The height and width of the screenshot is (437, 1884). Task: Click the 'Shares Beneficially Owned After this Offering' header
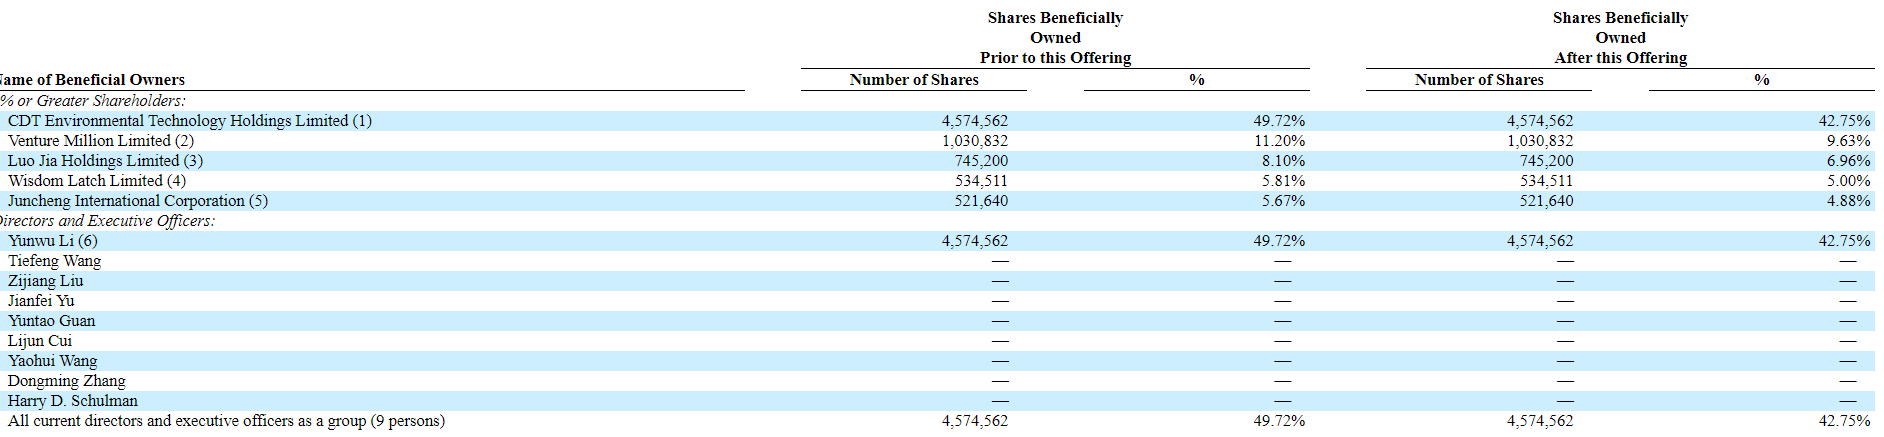(1621, 38)
